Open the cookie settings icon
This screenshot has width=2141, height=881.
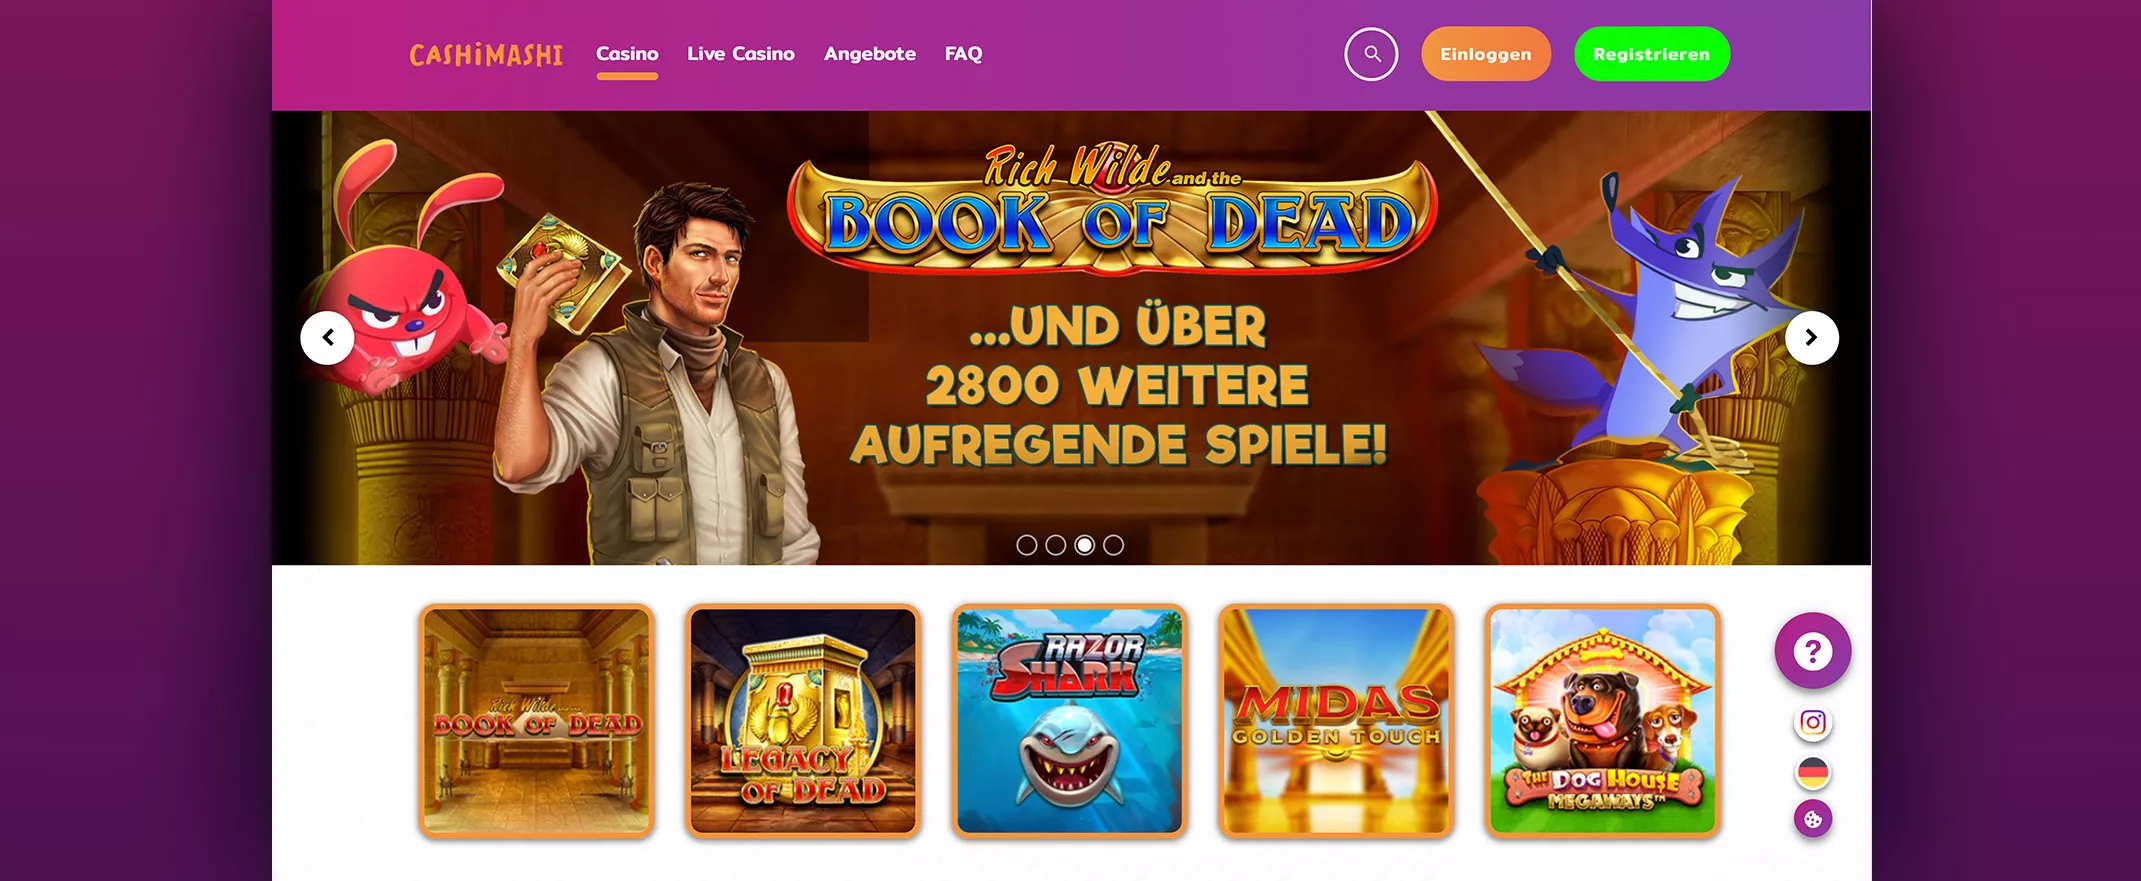pos(1812,820)
